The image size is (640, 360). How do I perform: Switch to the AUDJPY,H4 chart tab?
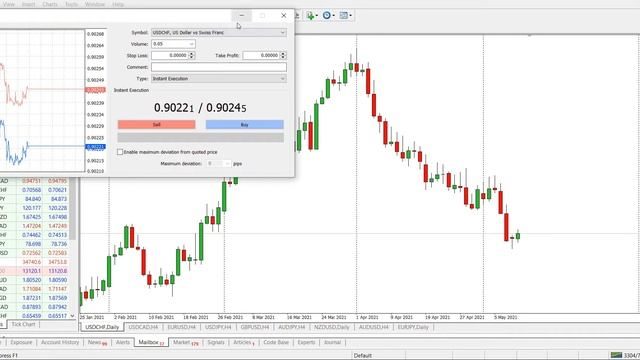coord(291,327)
